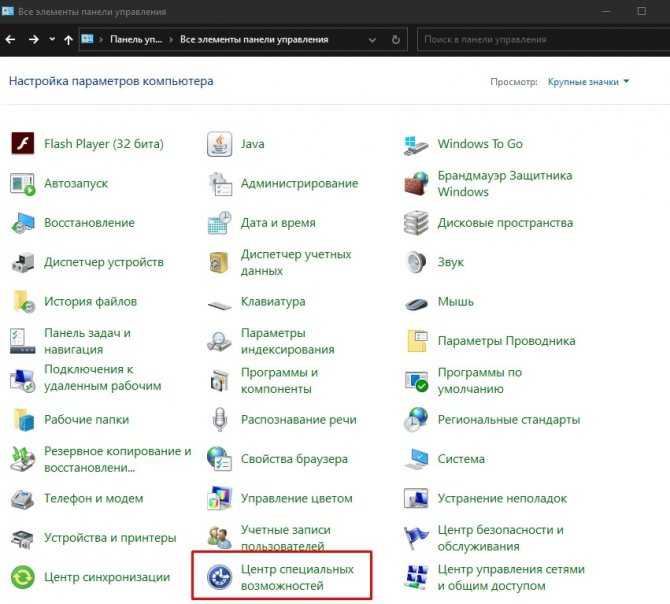Open the Клавиатура icon

click(220, 305)
